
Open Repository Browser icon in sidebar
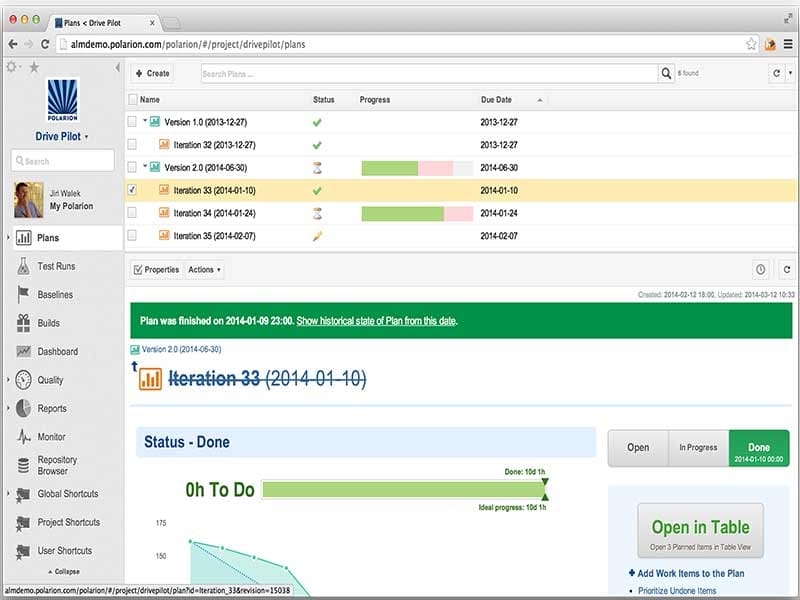tap(23, 465)
